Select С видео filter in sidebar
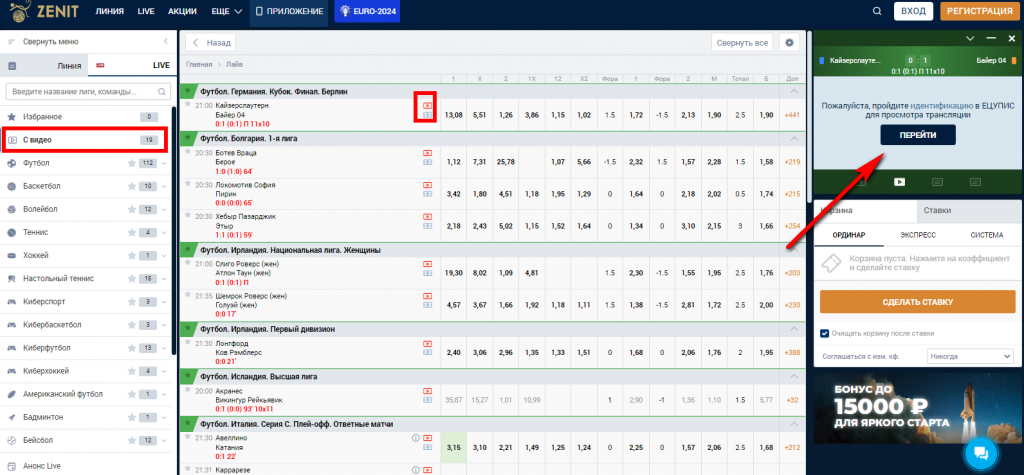This screenshot has width=1024, height=475. pyautogui.click(x=85, y=140)
